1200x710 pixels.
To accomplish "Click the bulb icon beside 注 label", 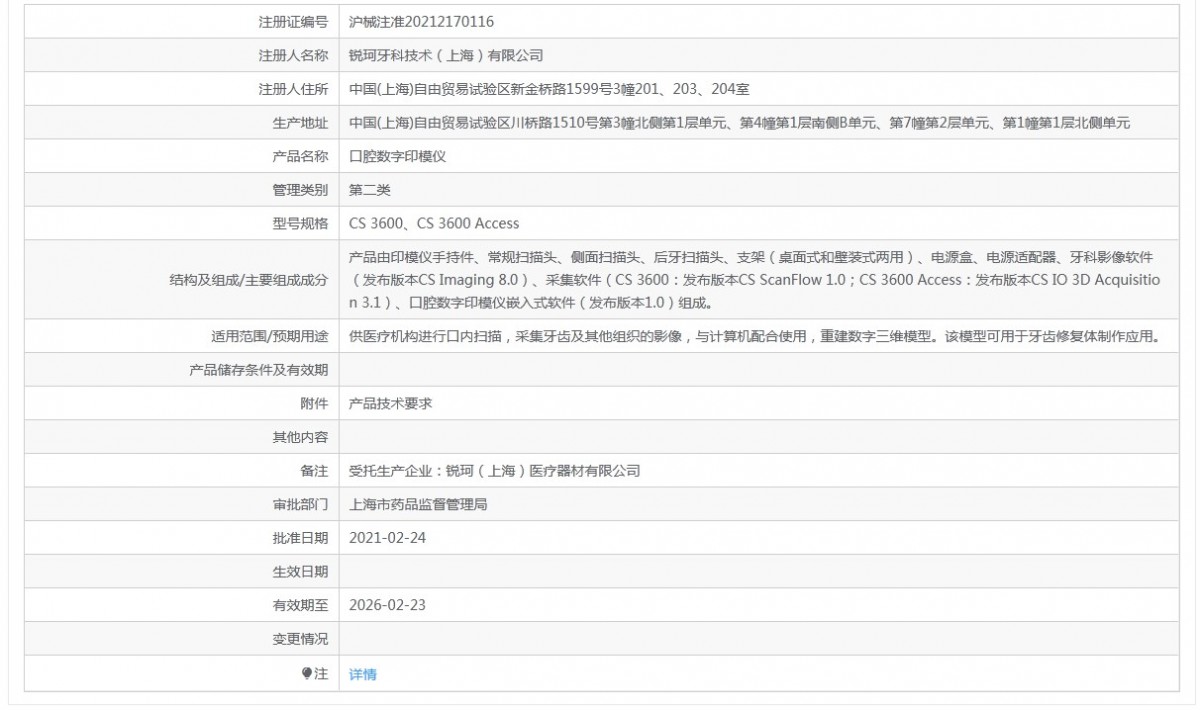I will pos(308,673).
